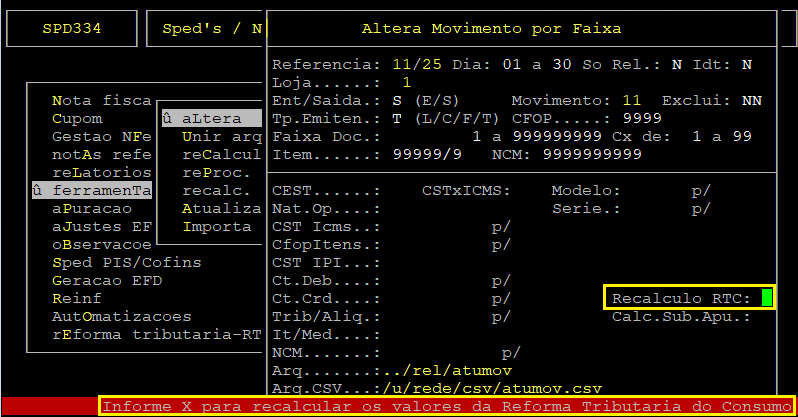Select the Atualiza submenu option
This screenshot has width=798, height=417.
[221, 209]
